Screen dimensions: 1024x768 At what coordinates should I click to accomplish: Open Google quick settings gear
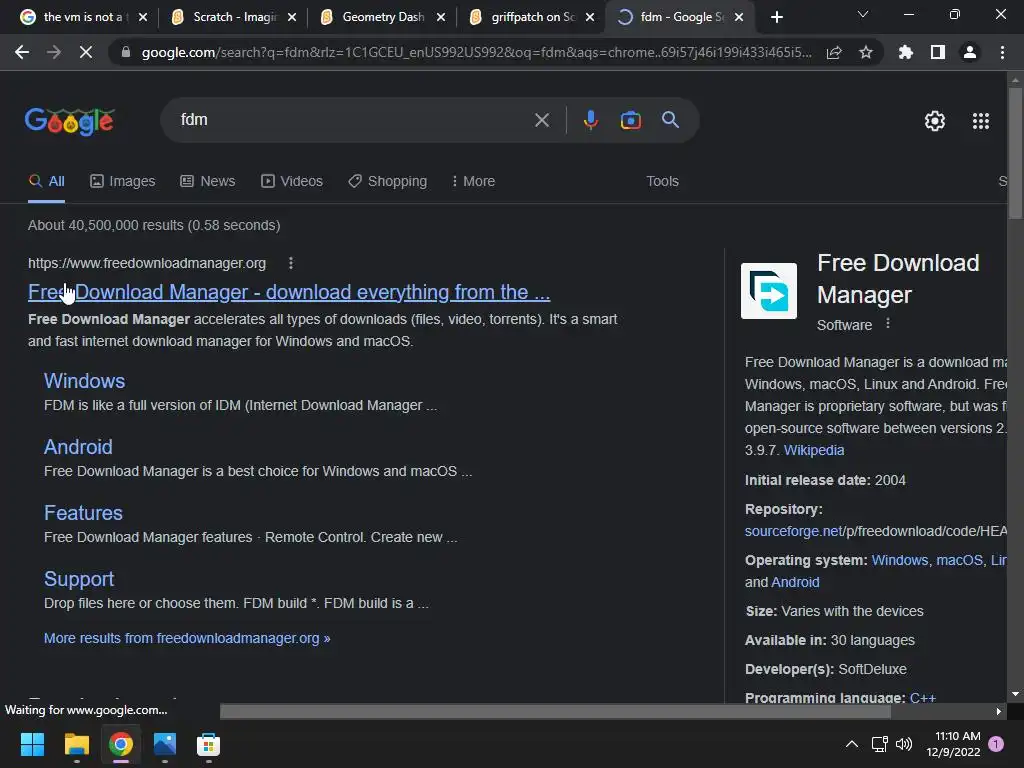coord(935,121)
